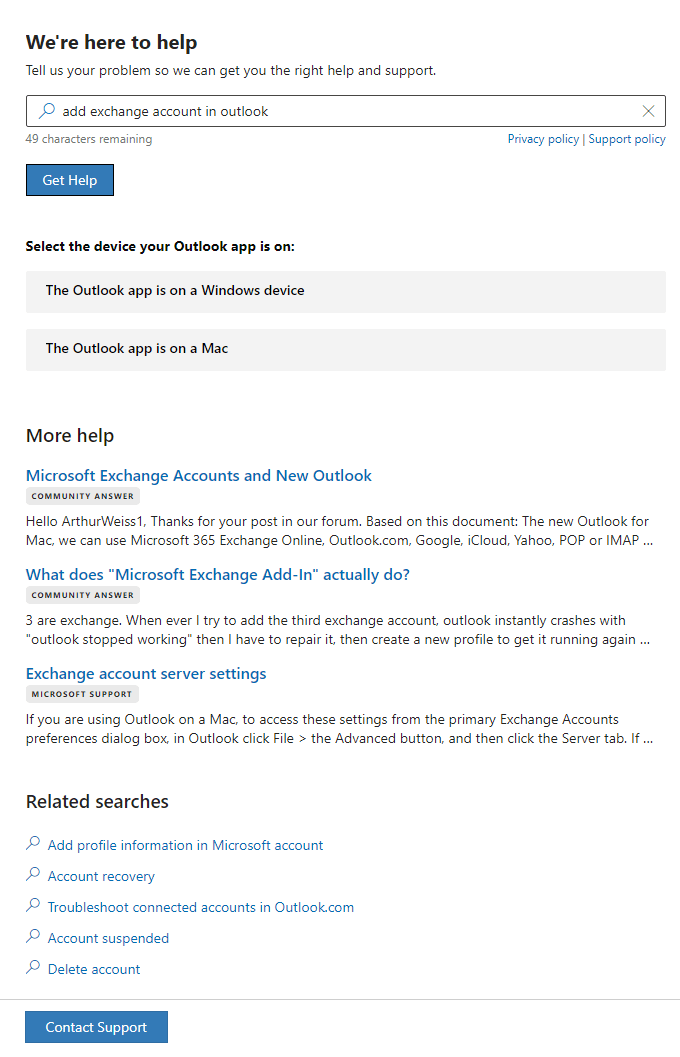Select the Account recovery related search
This screenshot has height=1057, width=680.
tap(102, 877)
